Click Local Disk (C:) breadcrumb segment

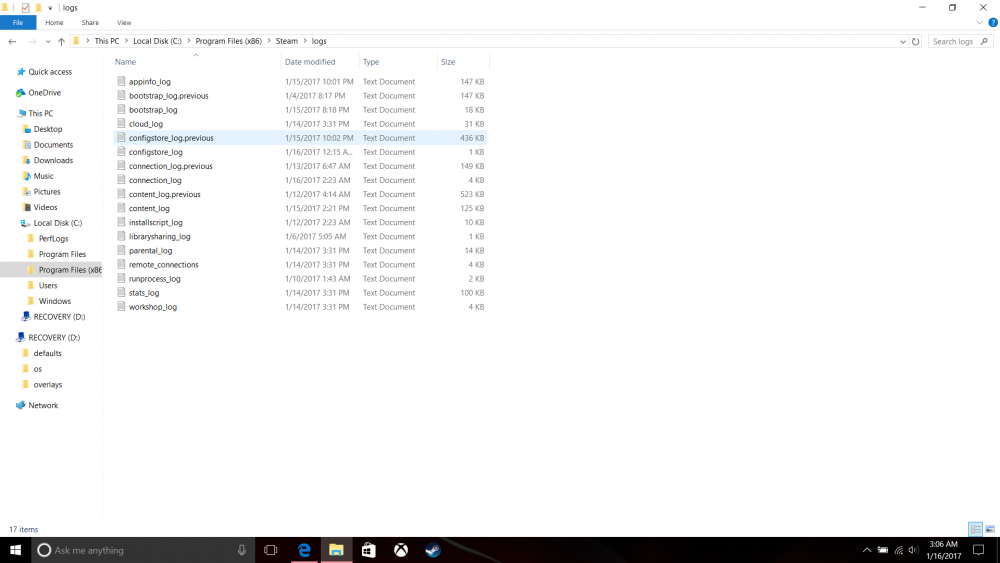tap(157, 41)
